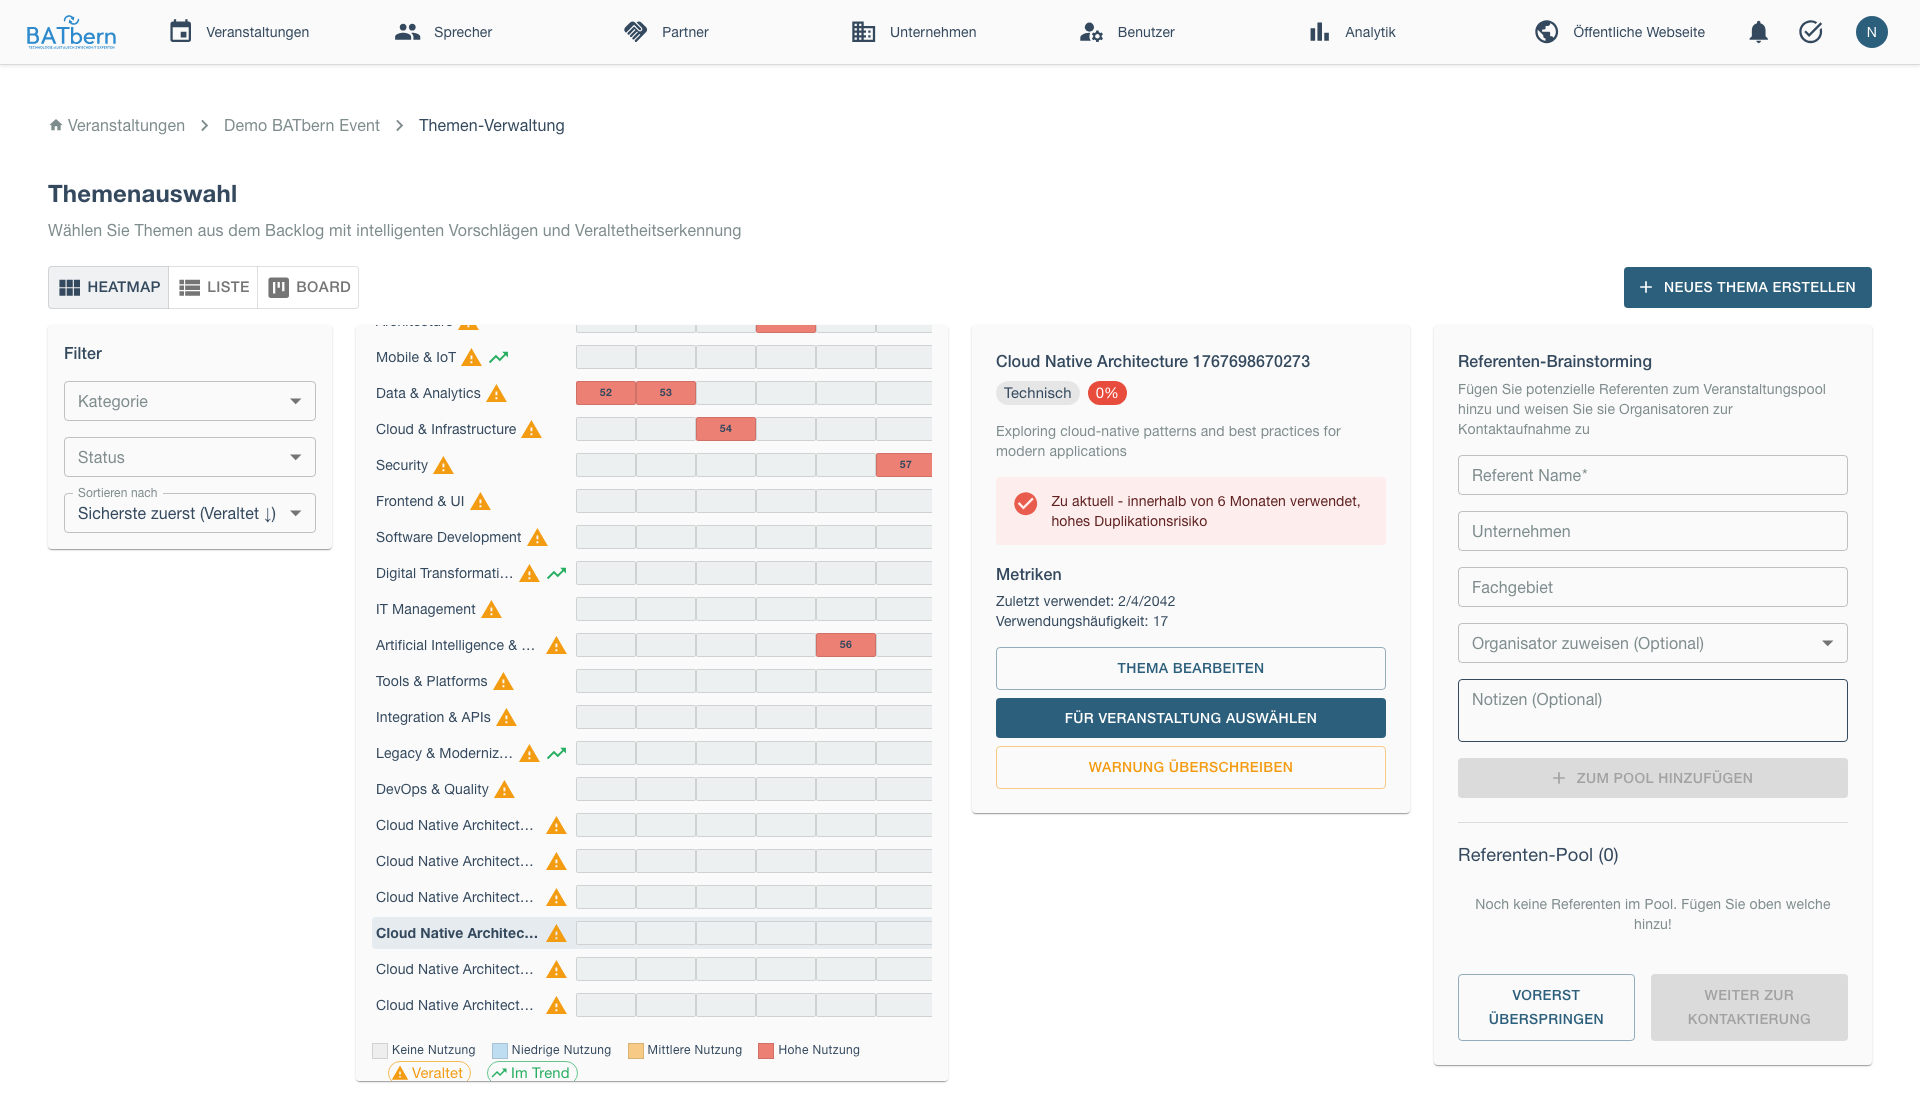Click heatmap cell 54 in Cloud & Infrastructure

(726, 429)
